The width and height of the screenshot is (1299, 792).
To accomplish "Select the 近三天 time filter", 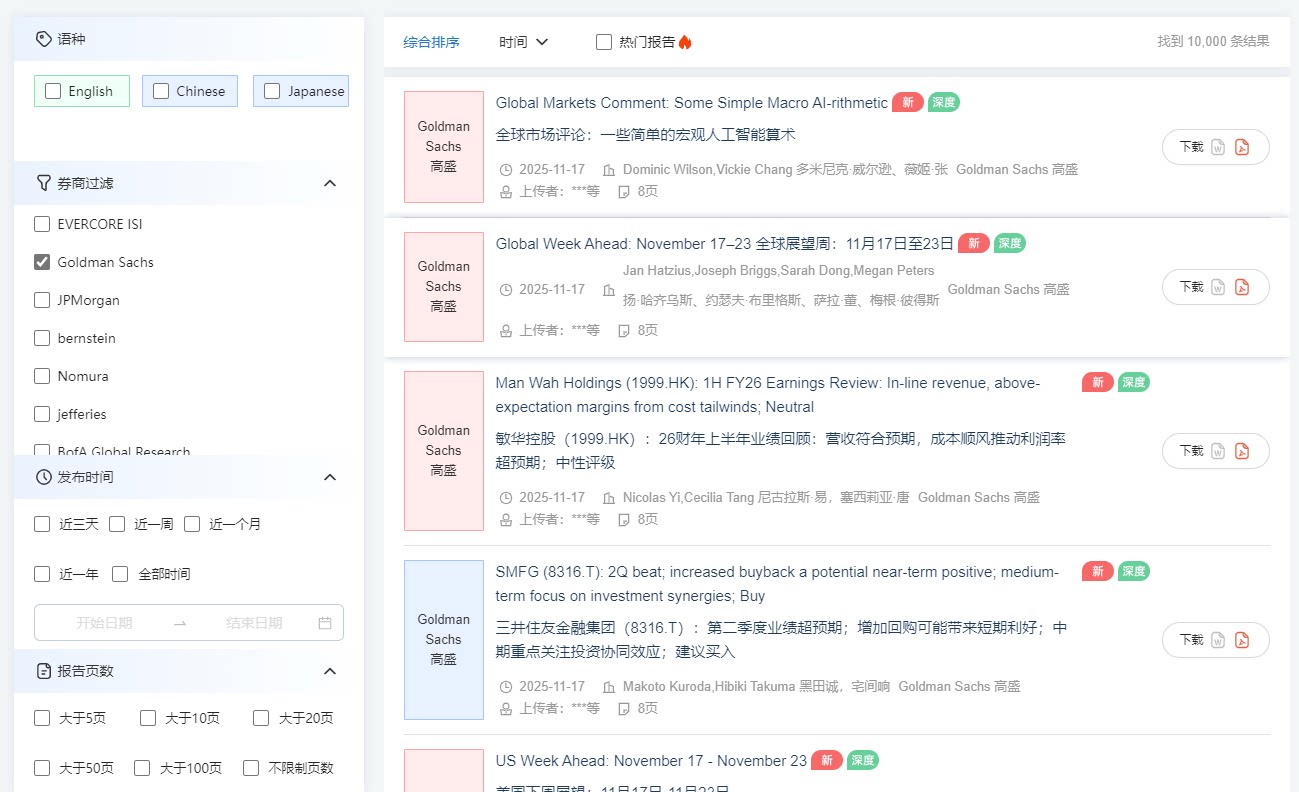I will pos(42,524).
